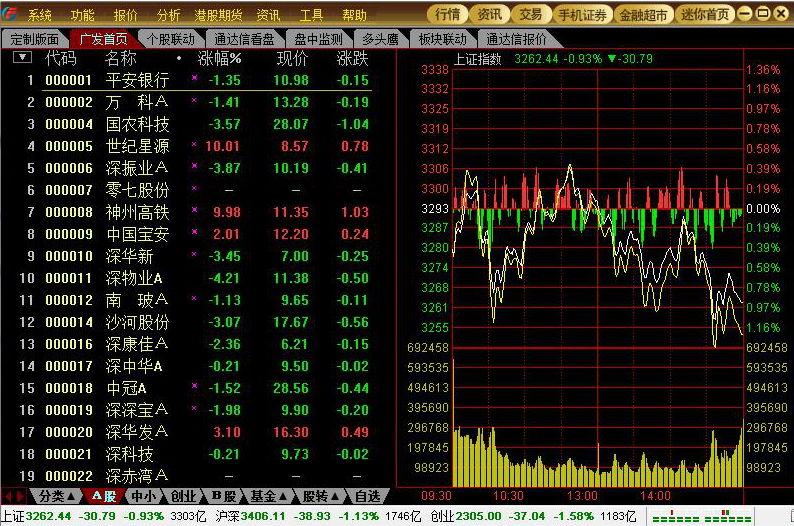Screen dimensions: 794x526
Task: Open the 港股期货 menu
Action: click(x=218, y=15)
